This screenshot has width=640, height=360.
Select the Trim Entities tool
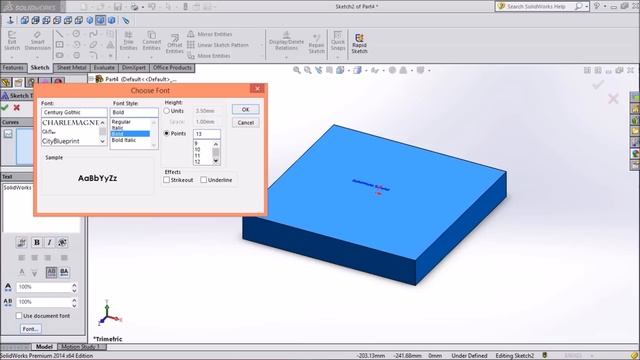128,41
